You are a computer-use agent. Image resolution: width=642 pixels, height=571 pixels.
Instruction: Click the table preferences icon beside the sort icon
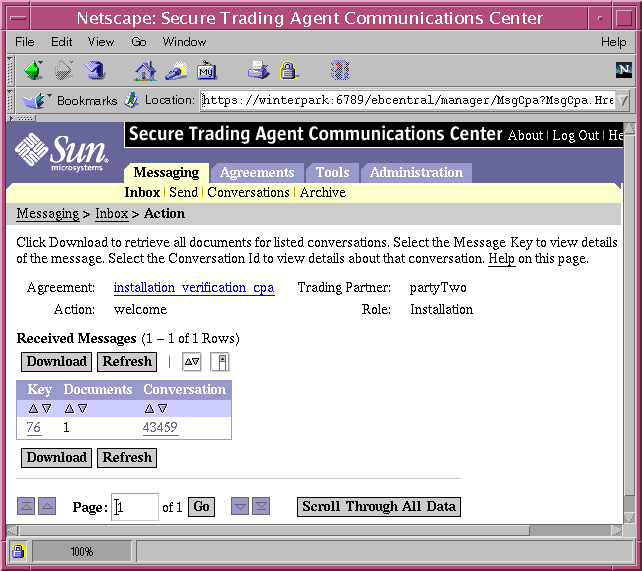220,362
